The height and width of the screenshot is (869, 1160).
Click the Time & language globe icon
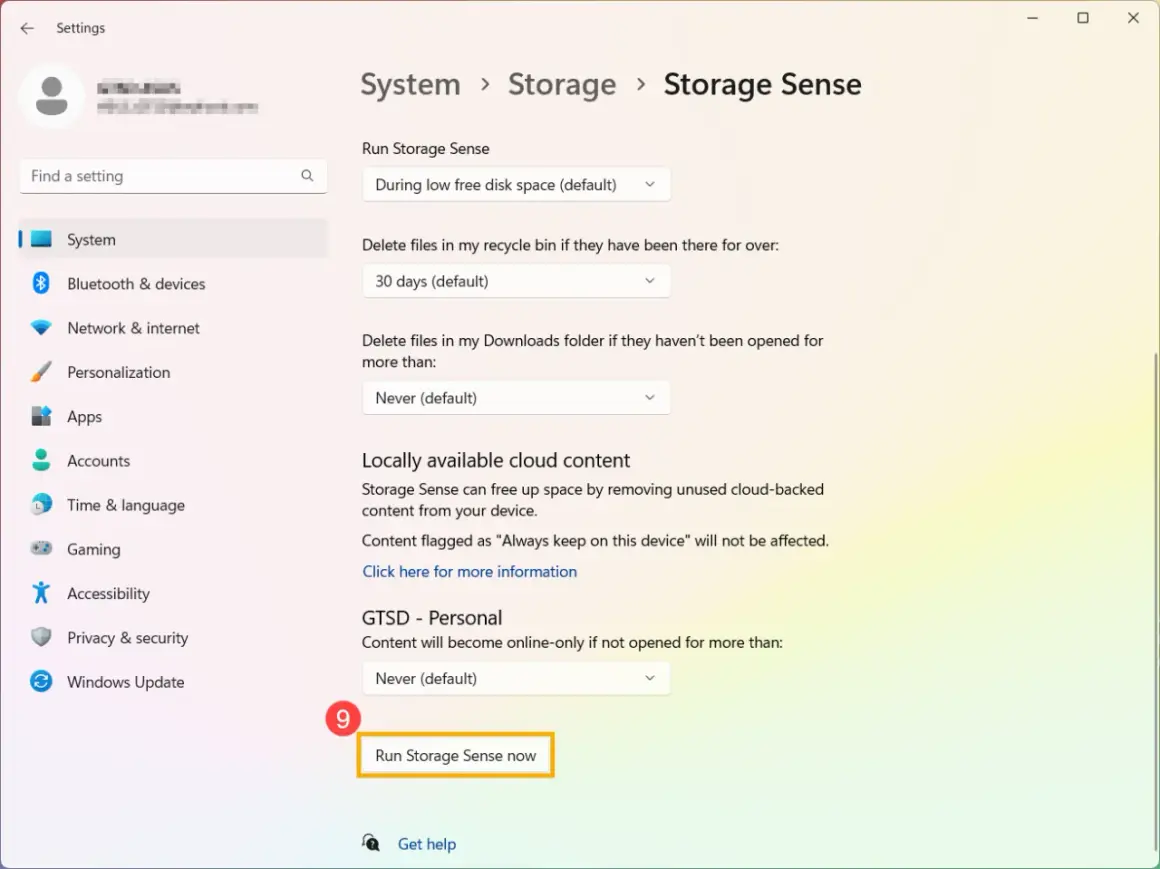[41, 504]
